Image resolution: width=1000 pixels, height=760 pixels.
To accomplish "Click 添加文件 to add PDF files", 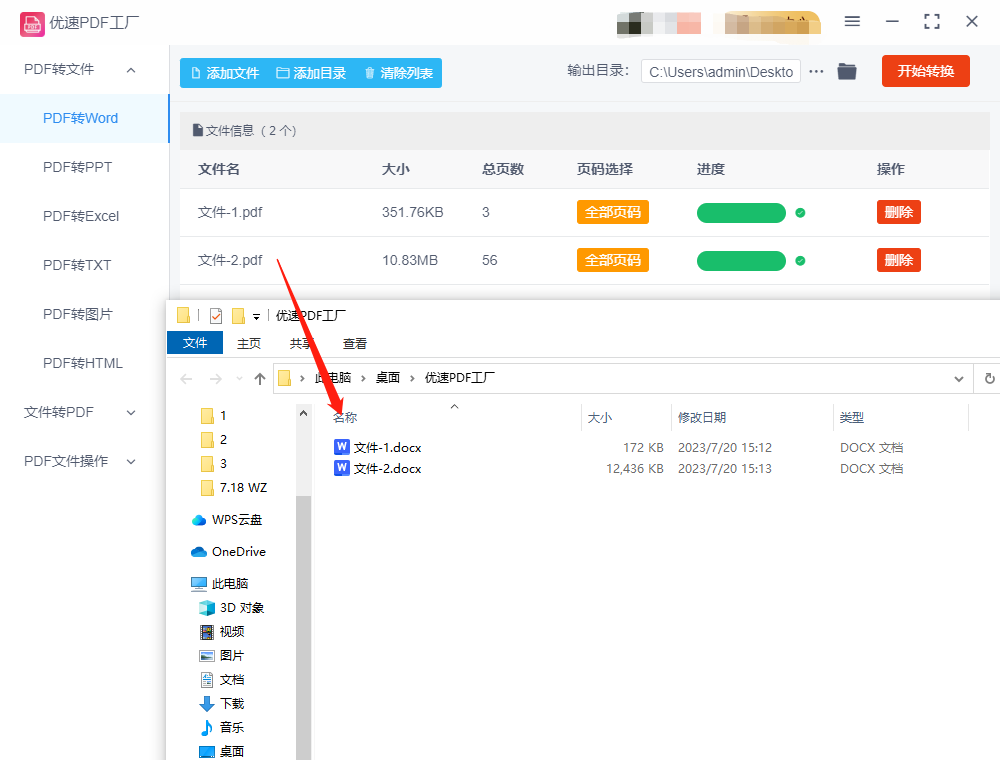I will point(225,73).
